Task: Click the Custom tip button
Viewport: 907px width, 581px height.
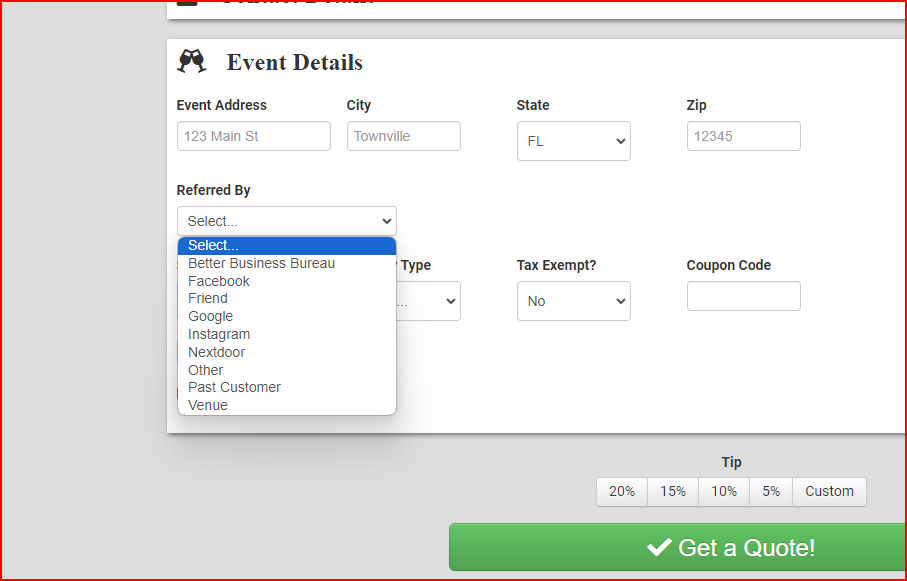Action: (x=829, y=491)
